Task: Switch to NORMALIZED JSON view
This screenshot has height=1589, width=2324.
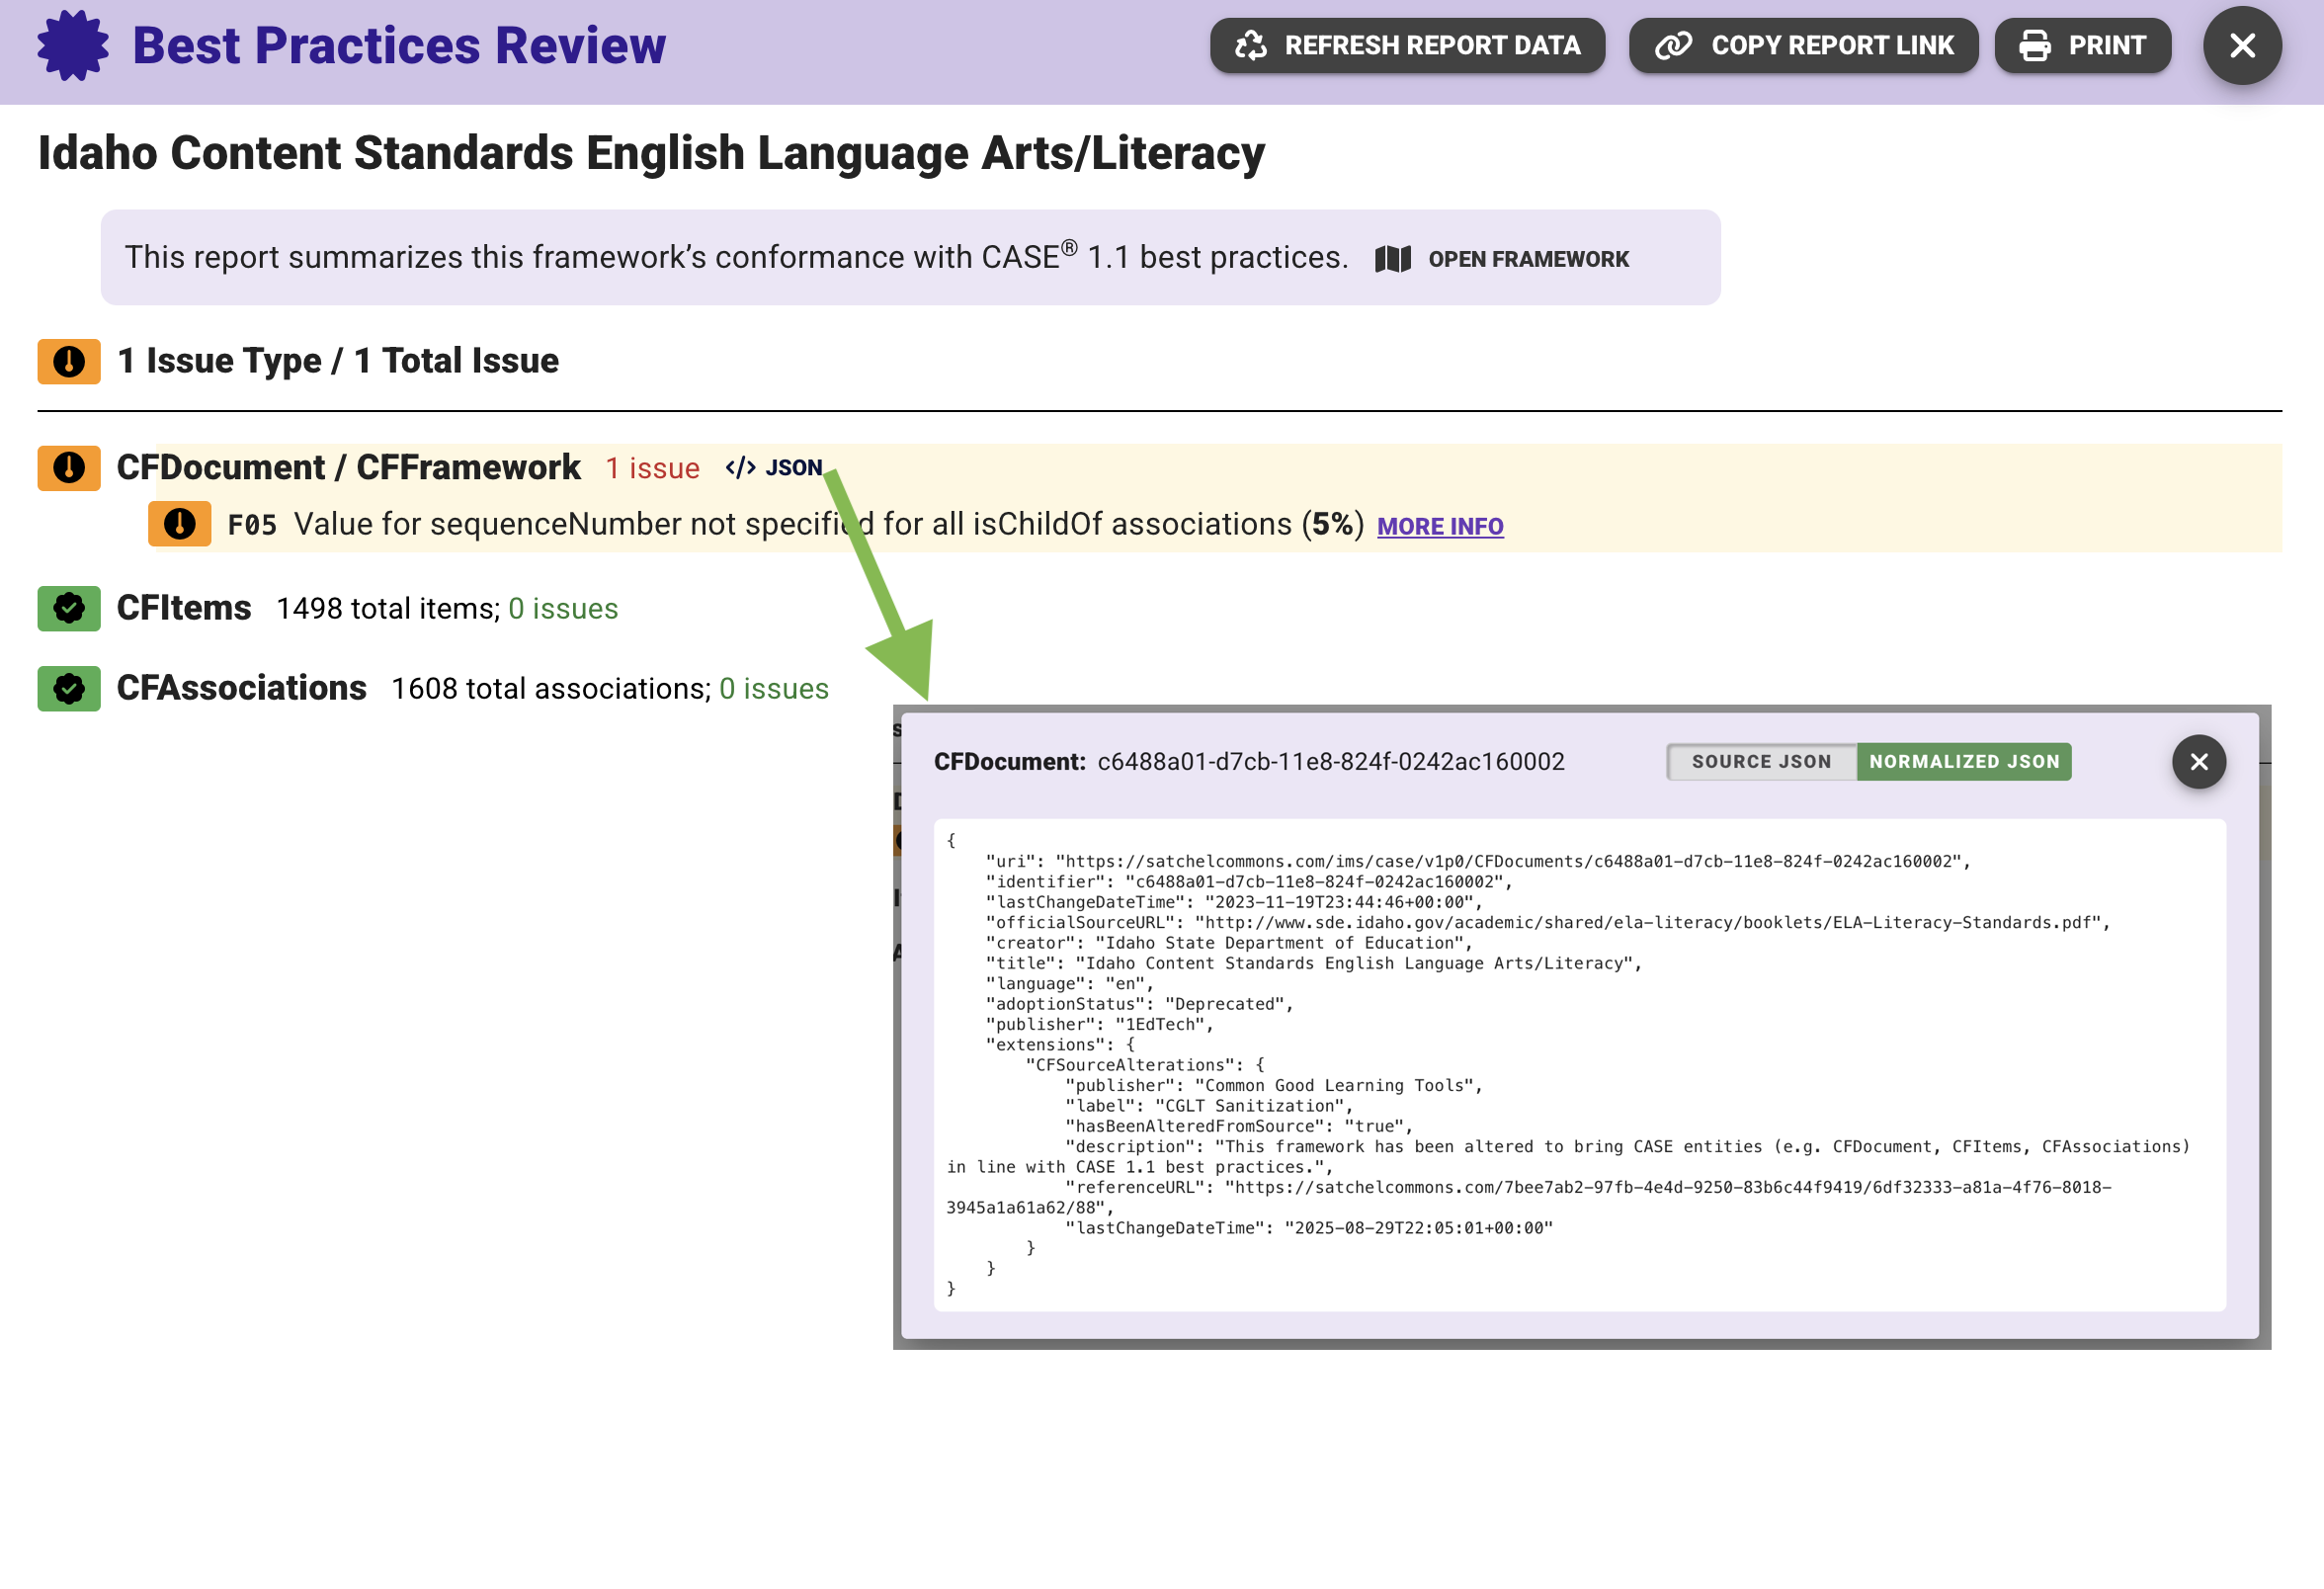Action: [1963, 762]
